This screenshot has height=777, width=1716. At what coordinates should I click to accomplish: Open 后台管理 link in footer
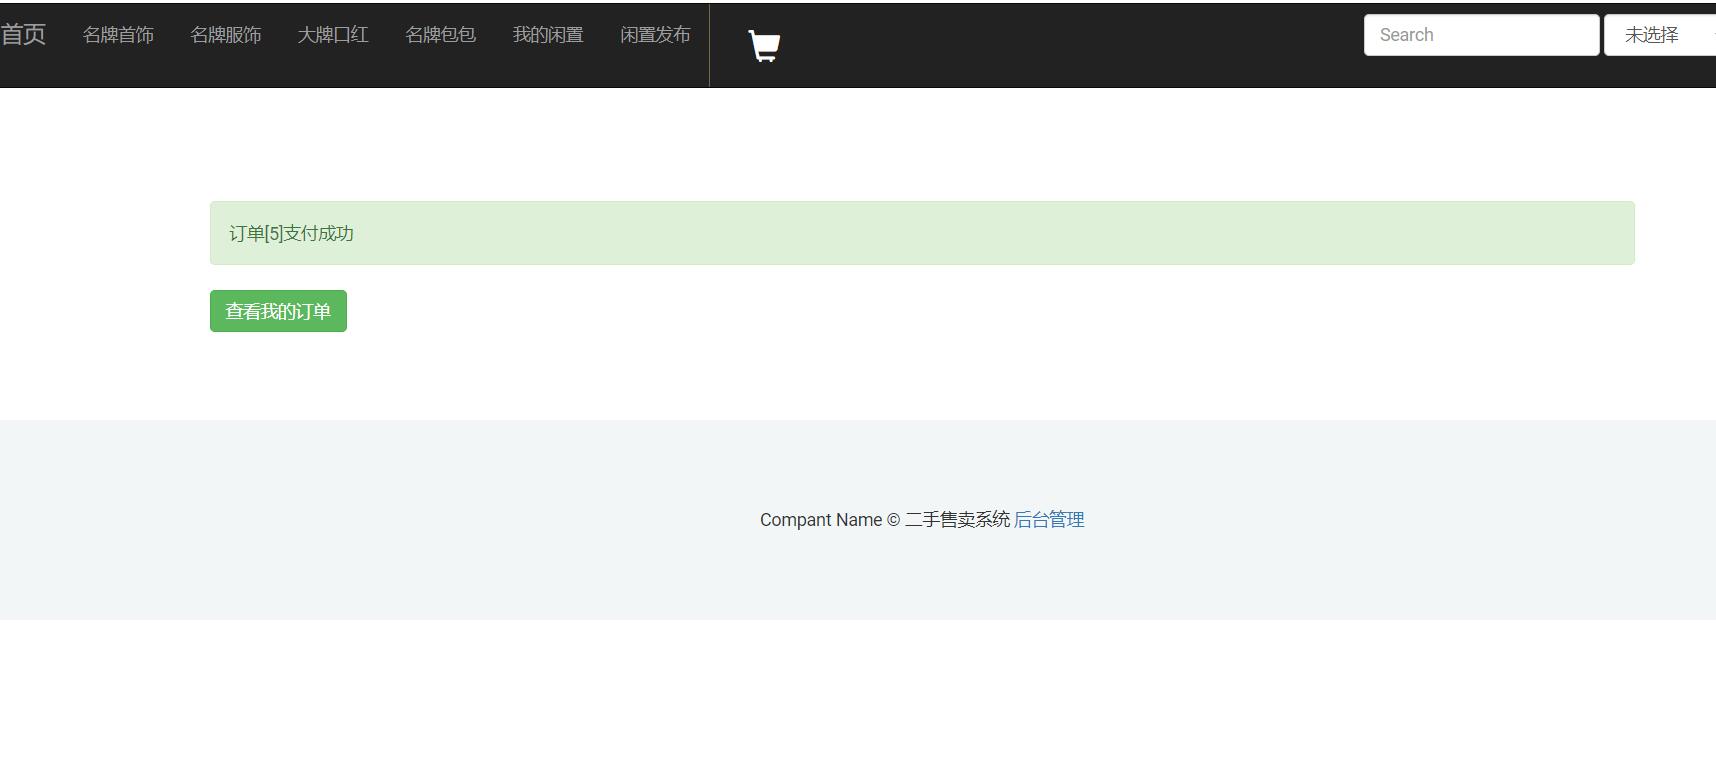pyautogui.click(x=1049, y=520)
